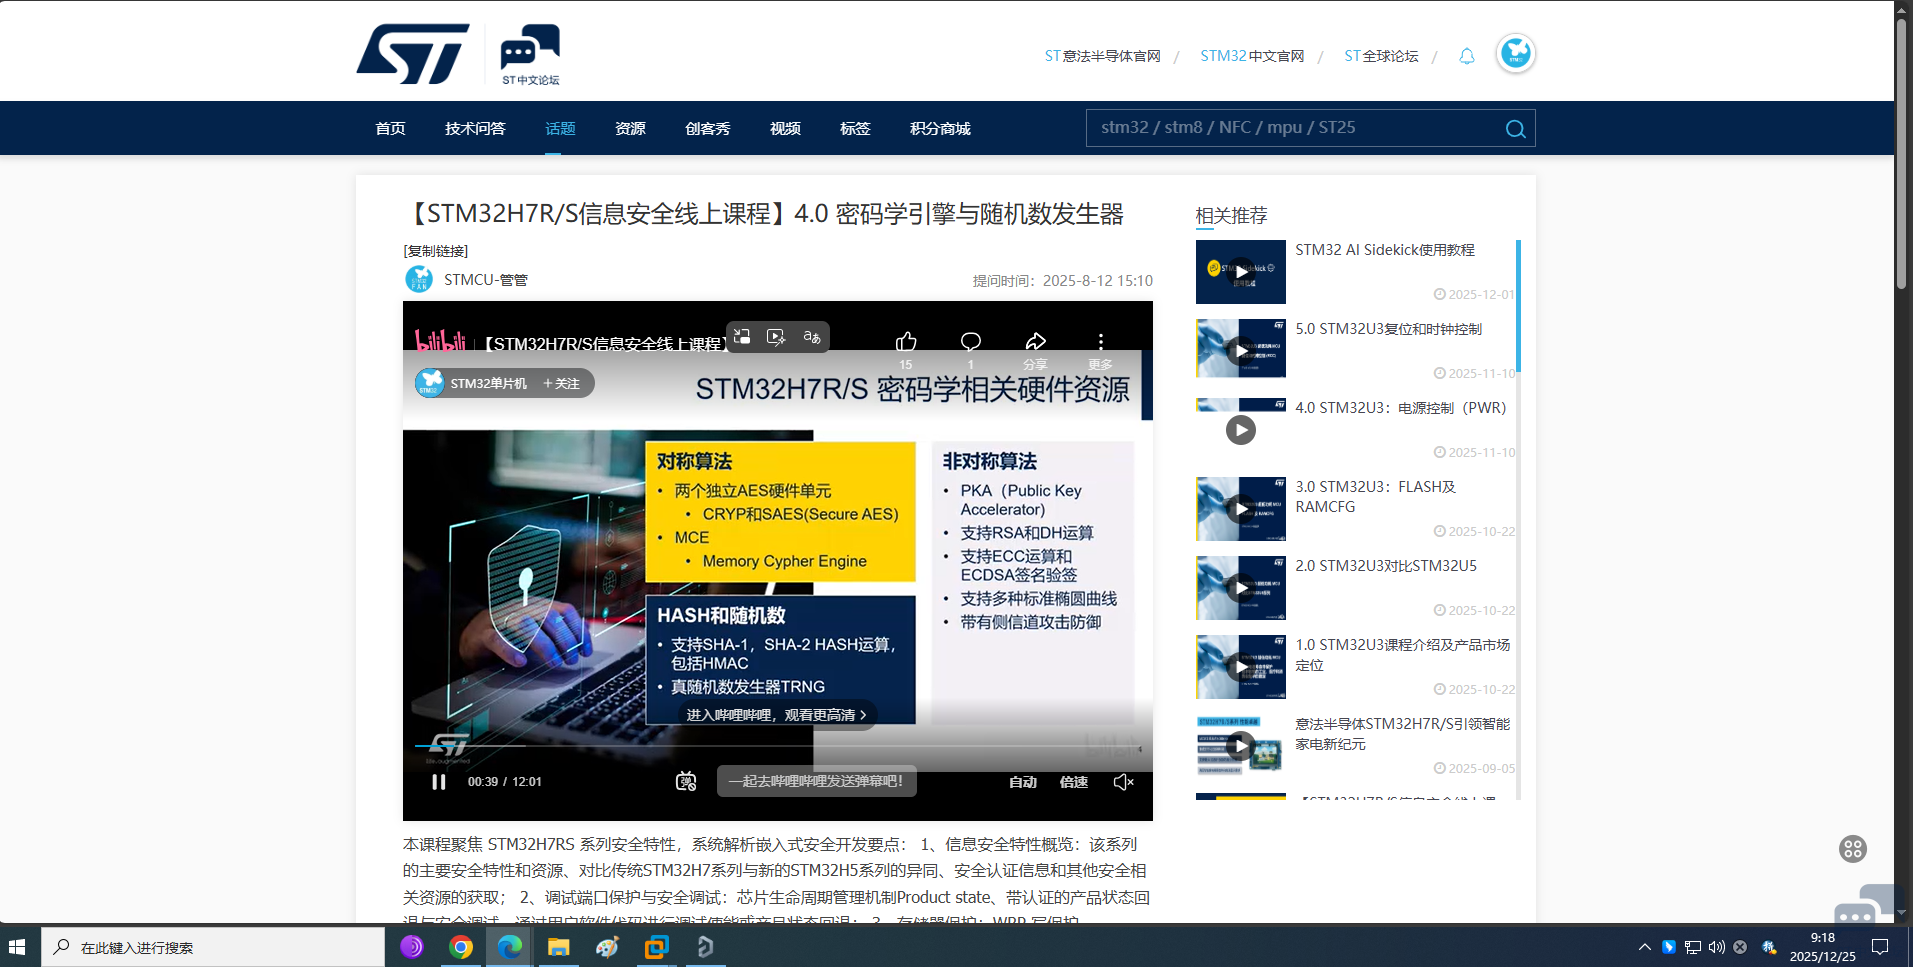The width and height of the screenshot is (1913, 967).
Task: Open 资源 navigation tab
Action: [x=630, y=128]
